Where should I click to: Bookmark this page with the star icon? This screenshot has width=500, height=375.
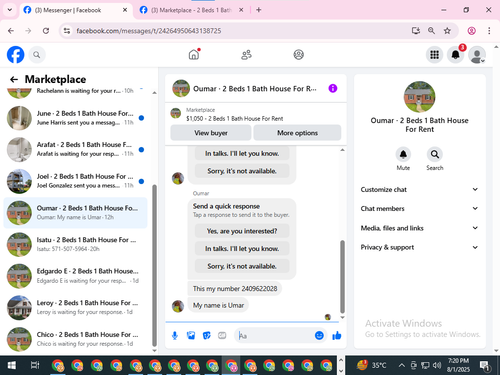[x=447, y=31]
